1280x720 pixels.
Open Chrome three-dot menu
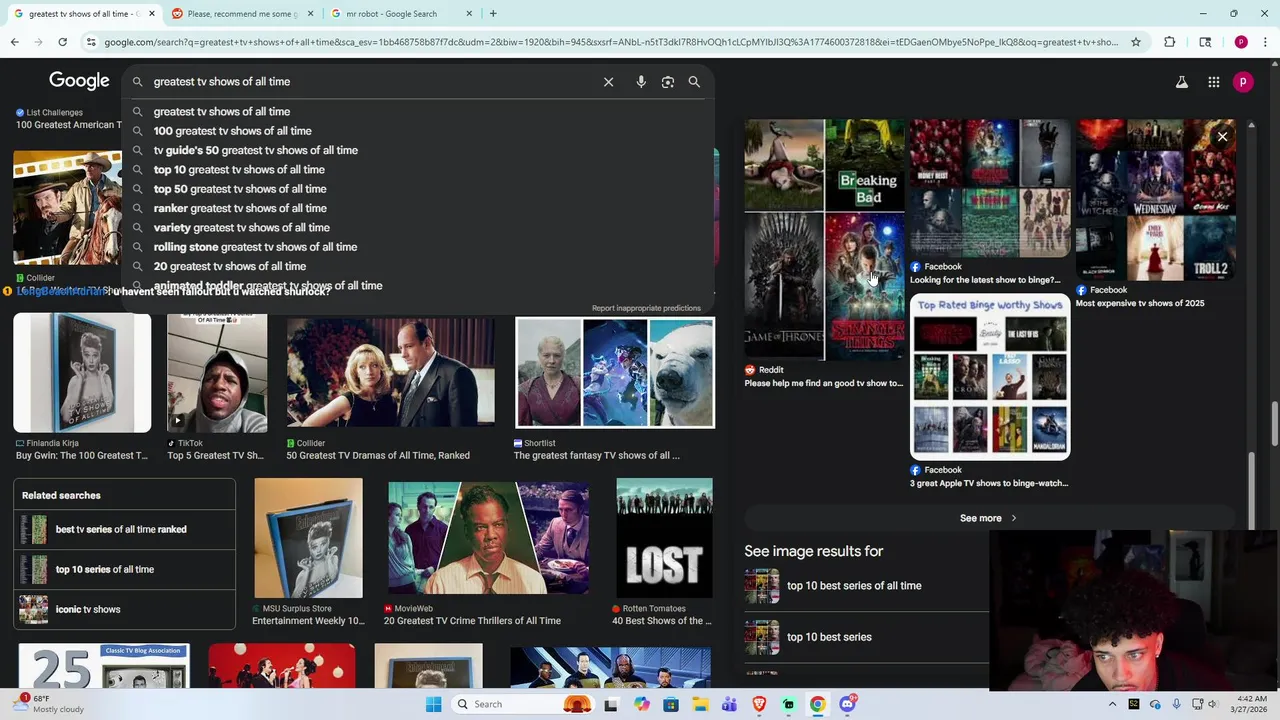[1265, 42]
